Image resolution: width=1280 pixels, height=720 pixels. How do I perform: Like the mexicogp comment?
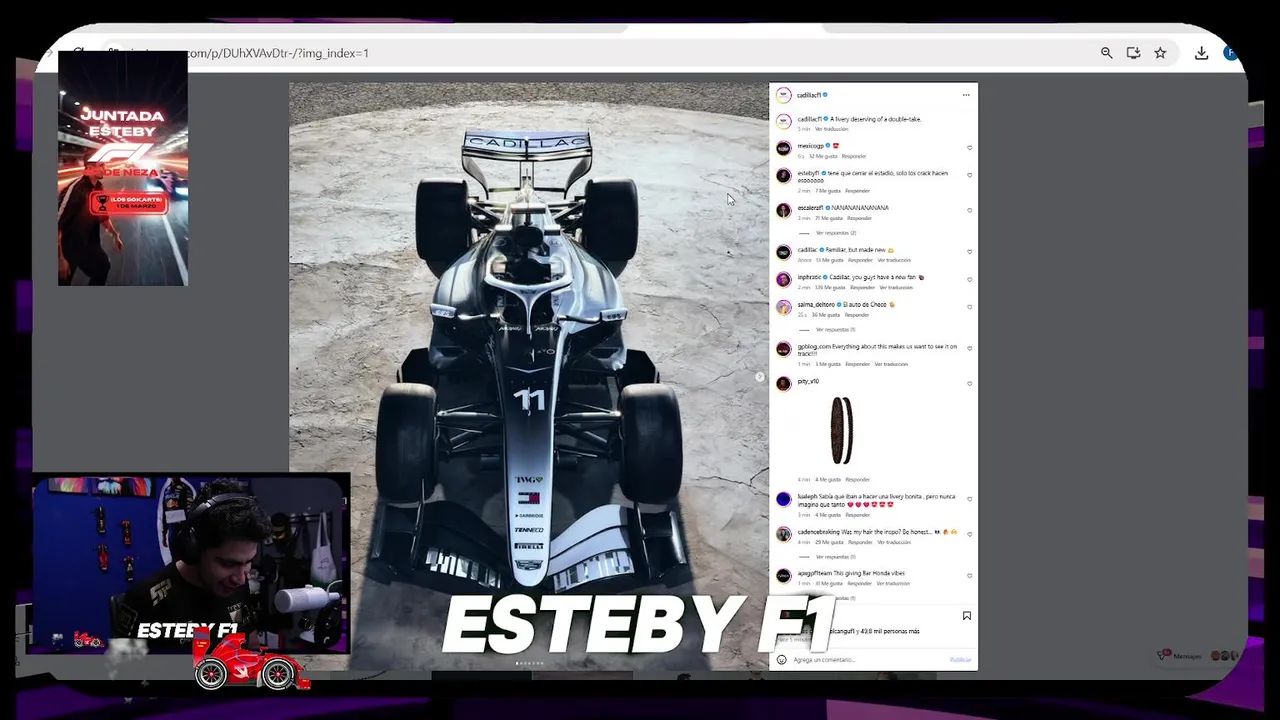969,148
